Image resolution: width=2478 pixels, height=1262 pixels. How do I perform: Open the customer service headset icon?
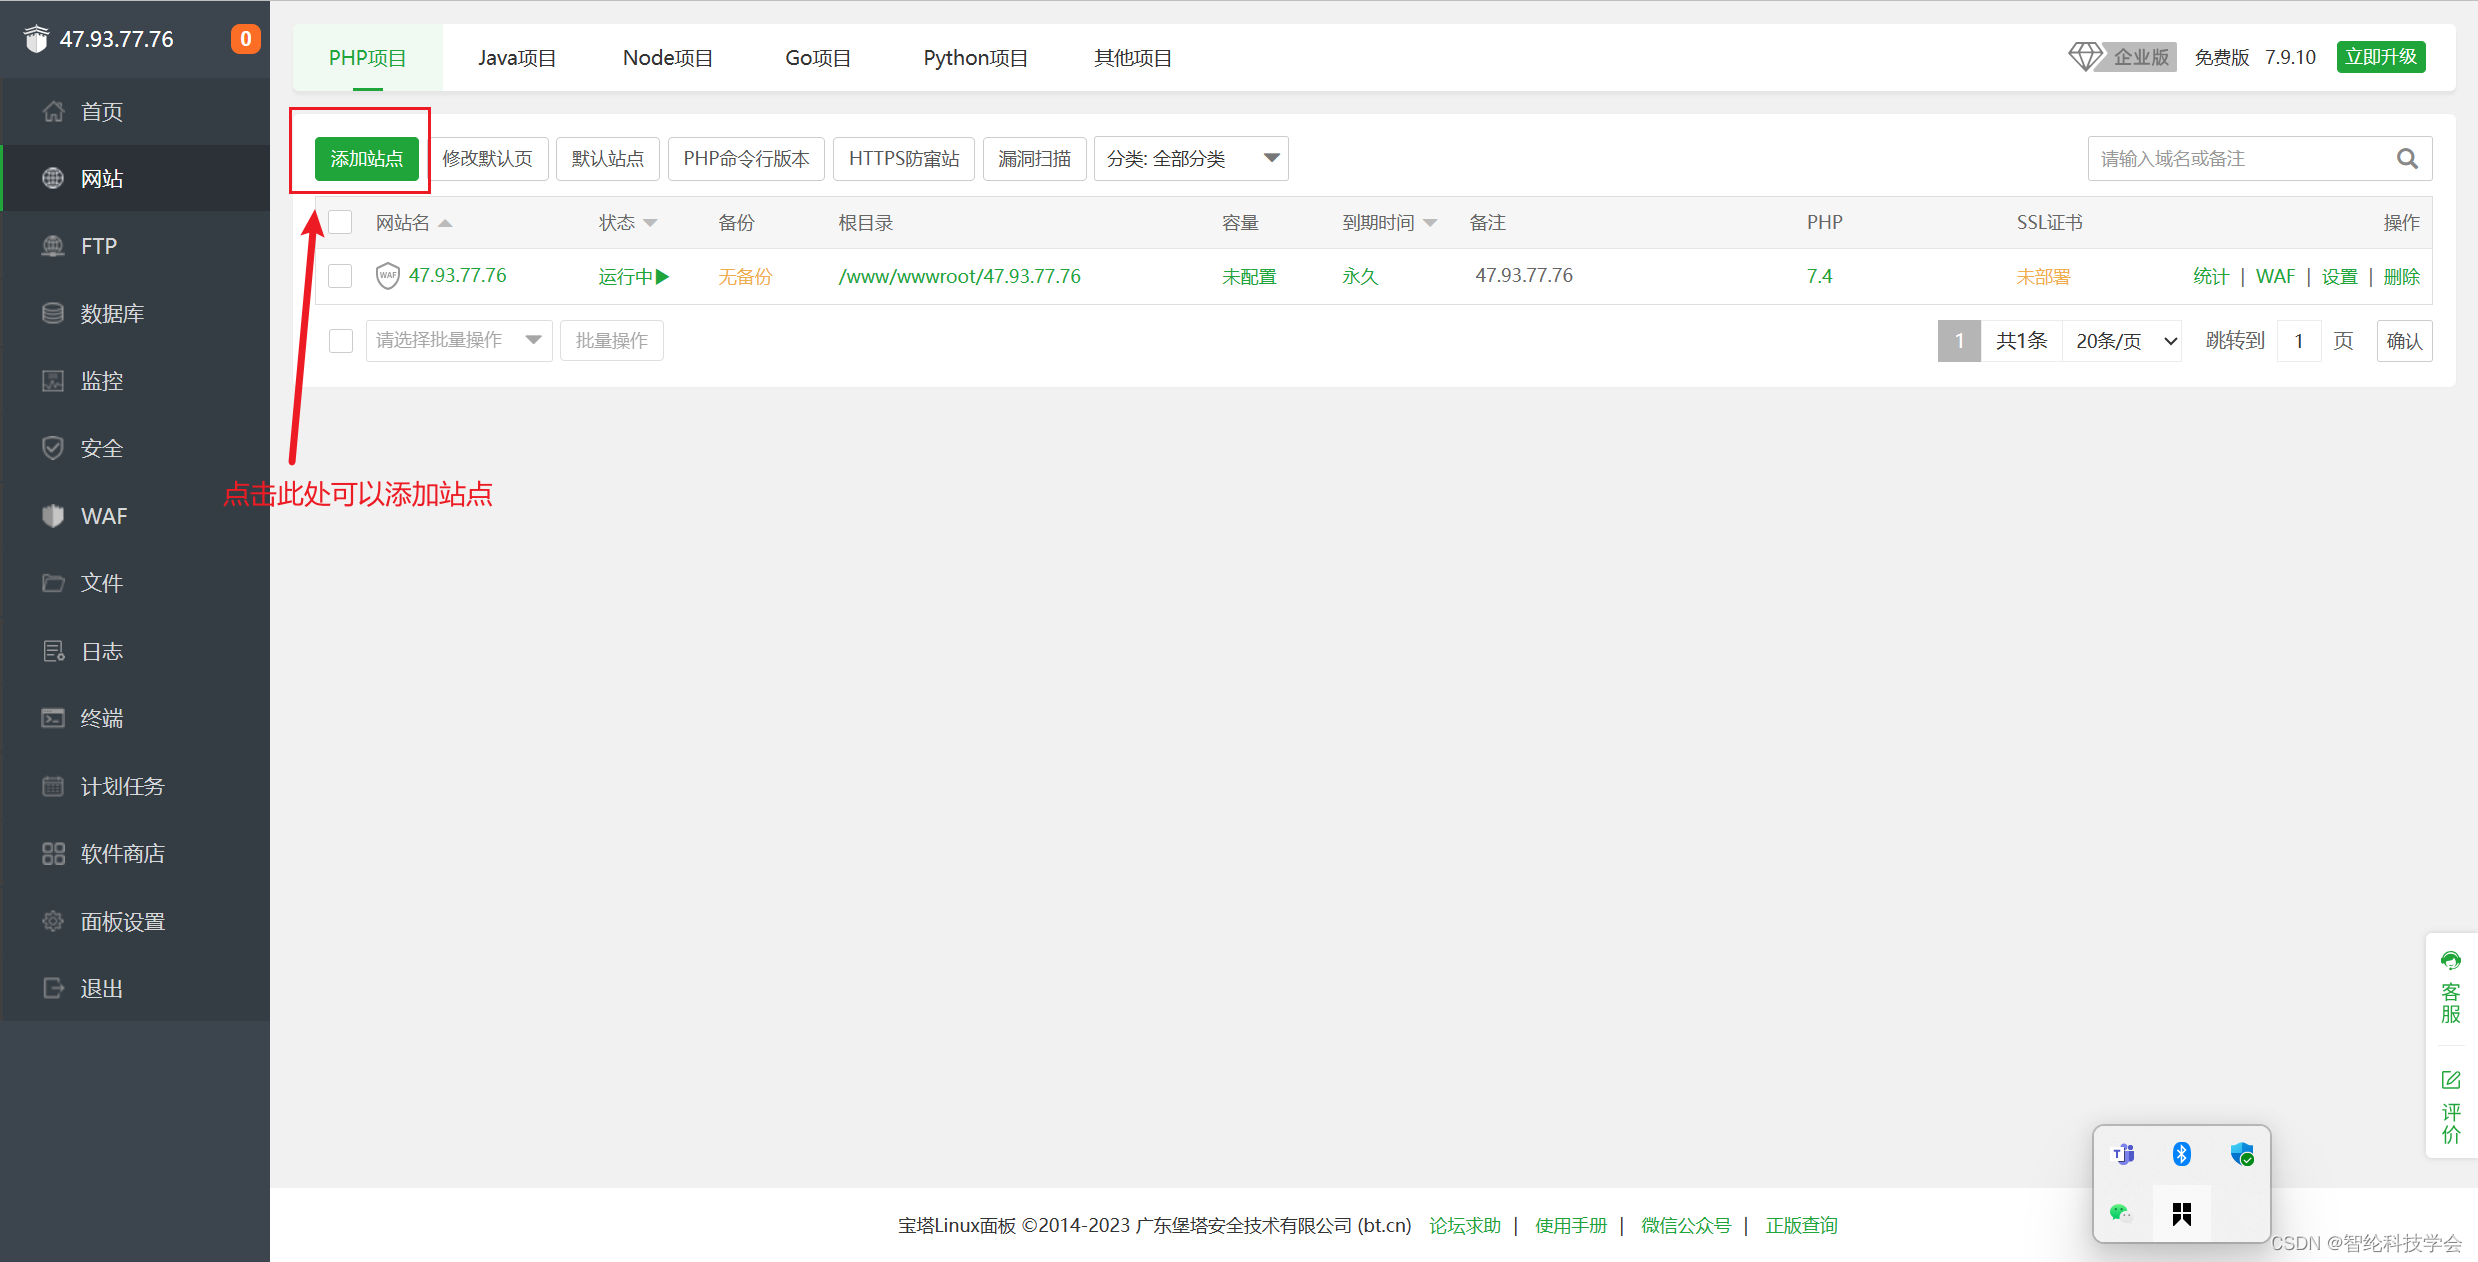click(2450, 961)
